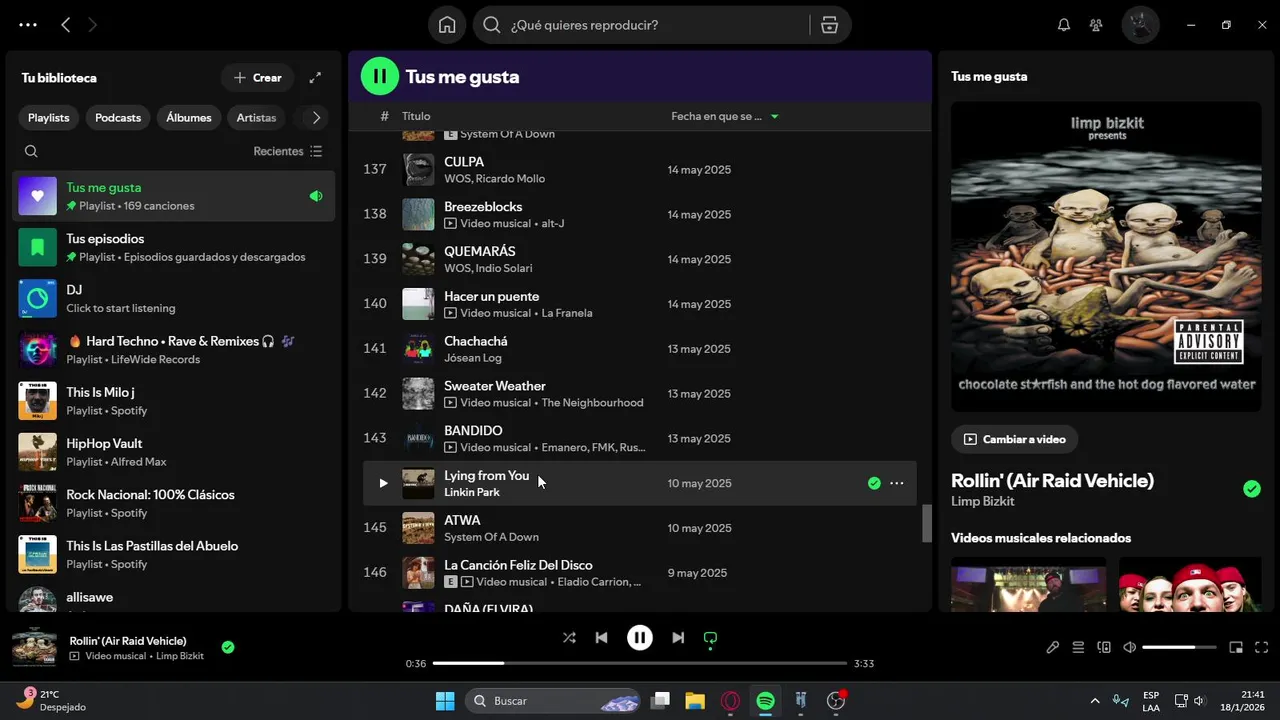The height and width of the screenshot is (720, 1280).
Task: Select the Artistas filter chip
Action: tap(256, 117)
